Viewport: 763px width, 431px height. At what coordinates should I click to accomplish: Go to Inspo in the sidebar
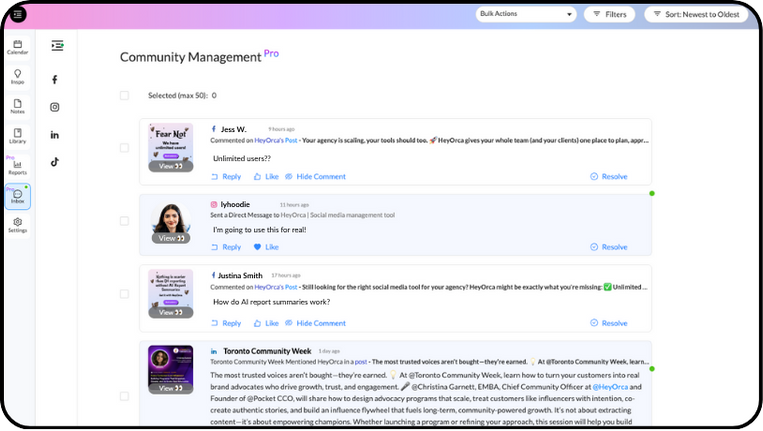[x=18, y=77]
